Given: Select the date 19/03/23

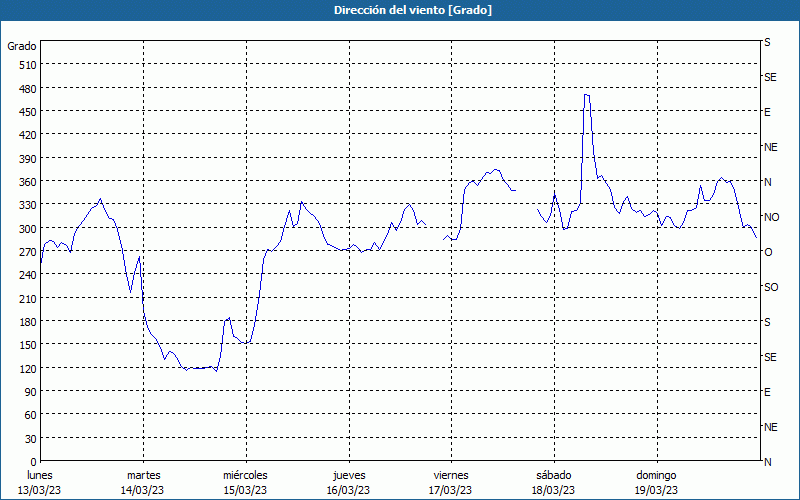Looking at the screenshot, I should click(x=656, y=491).
